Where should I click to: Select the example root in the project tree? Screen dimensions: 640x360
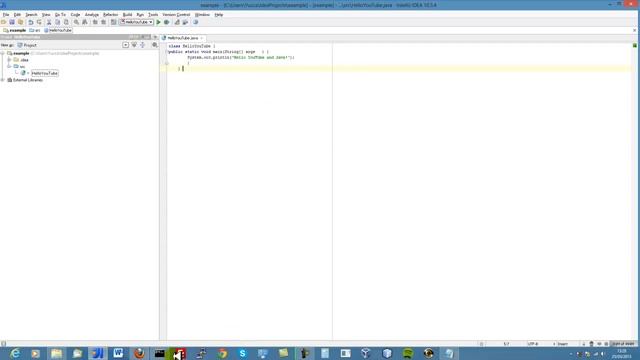[21, 53]
